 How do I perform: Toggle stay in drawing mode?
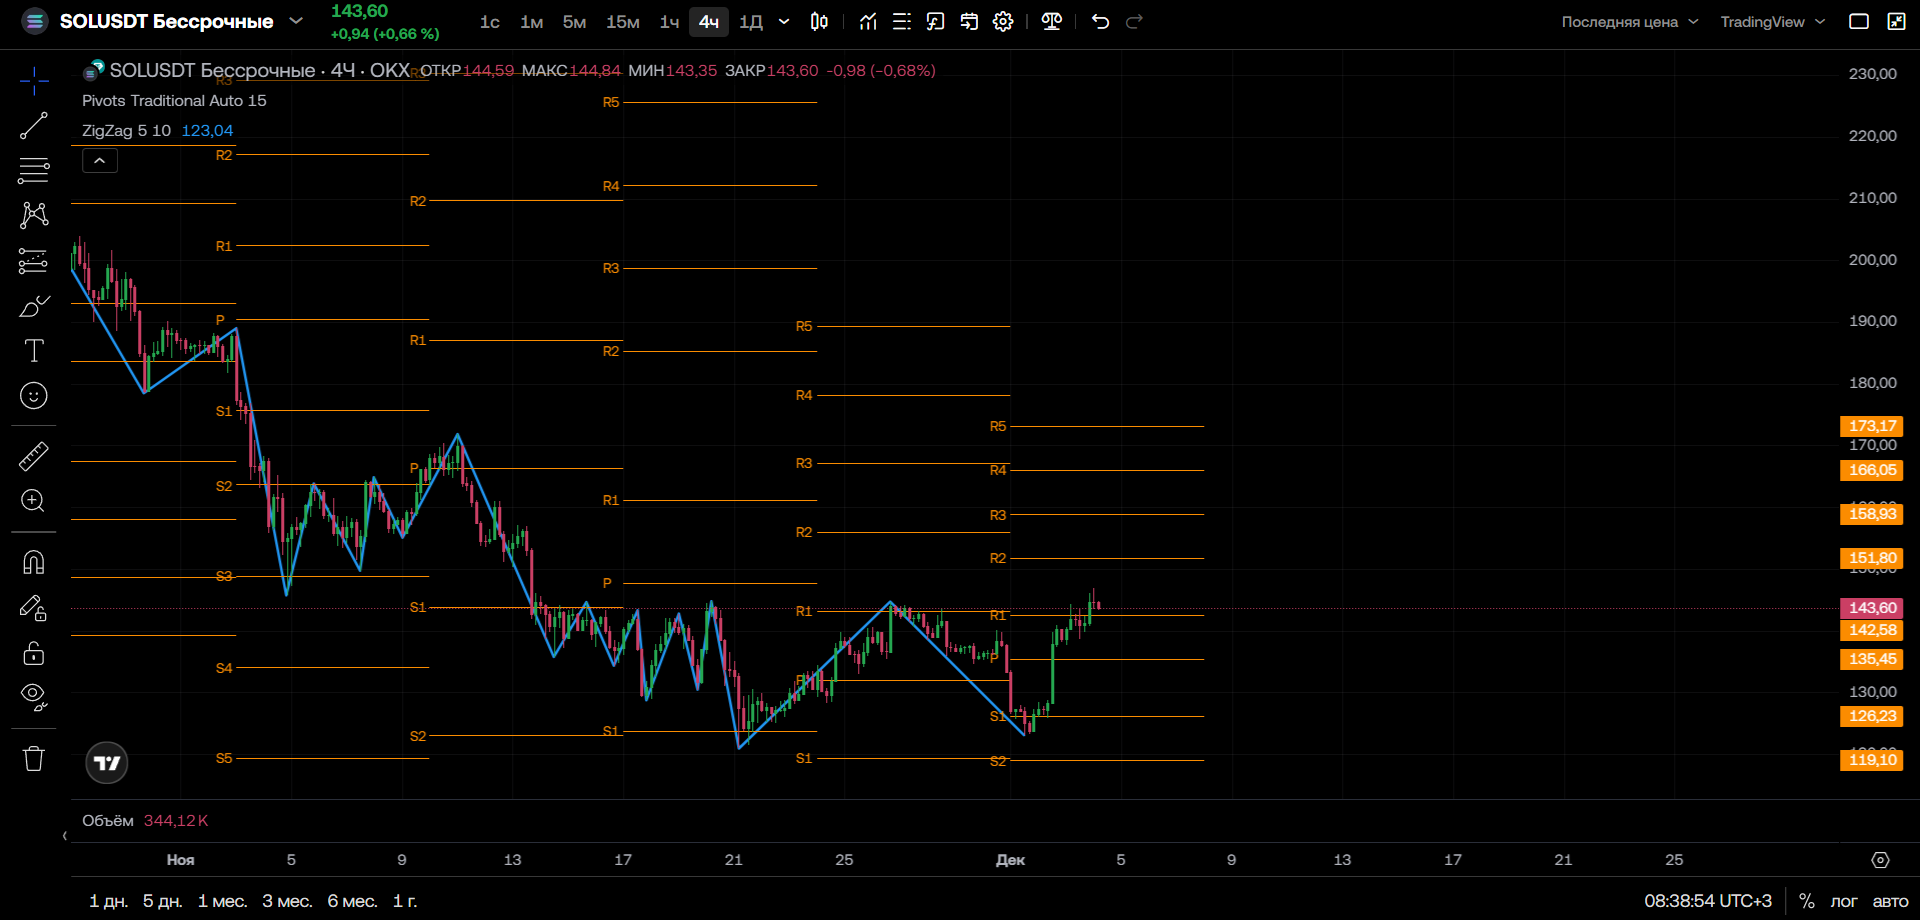tap(34, 607)
